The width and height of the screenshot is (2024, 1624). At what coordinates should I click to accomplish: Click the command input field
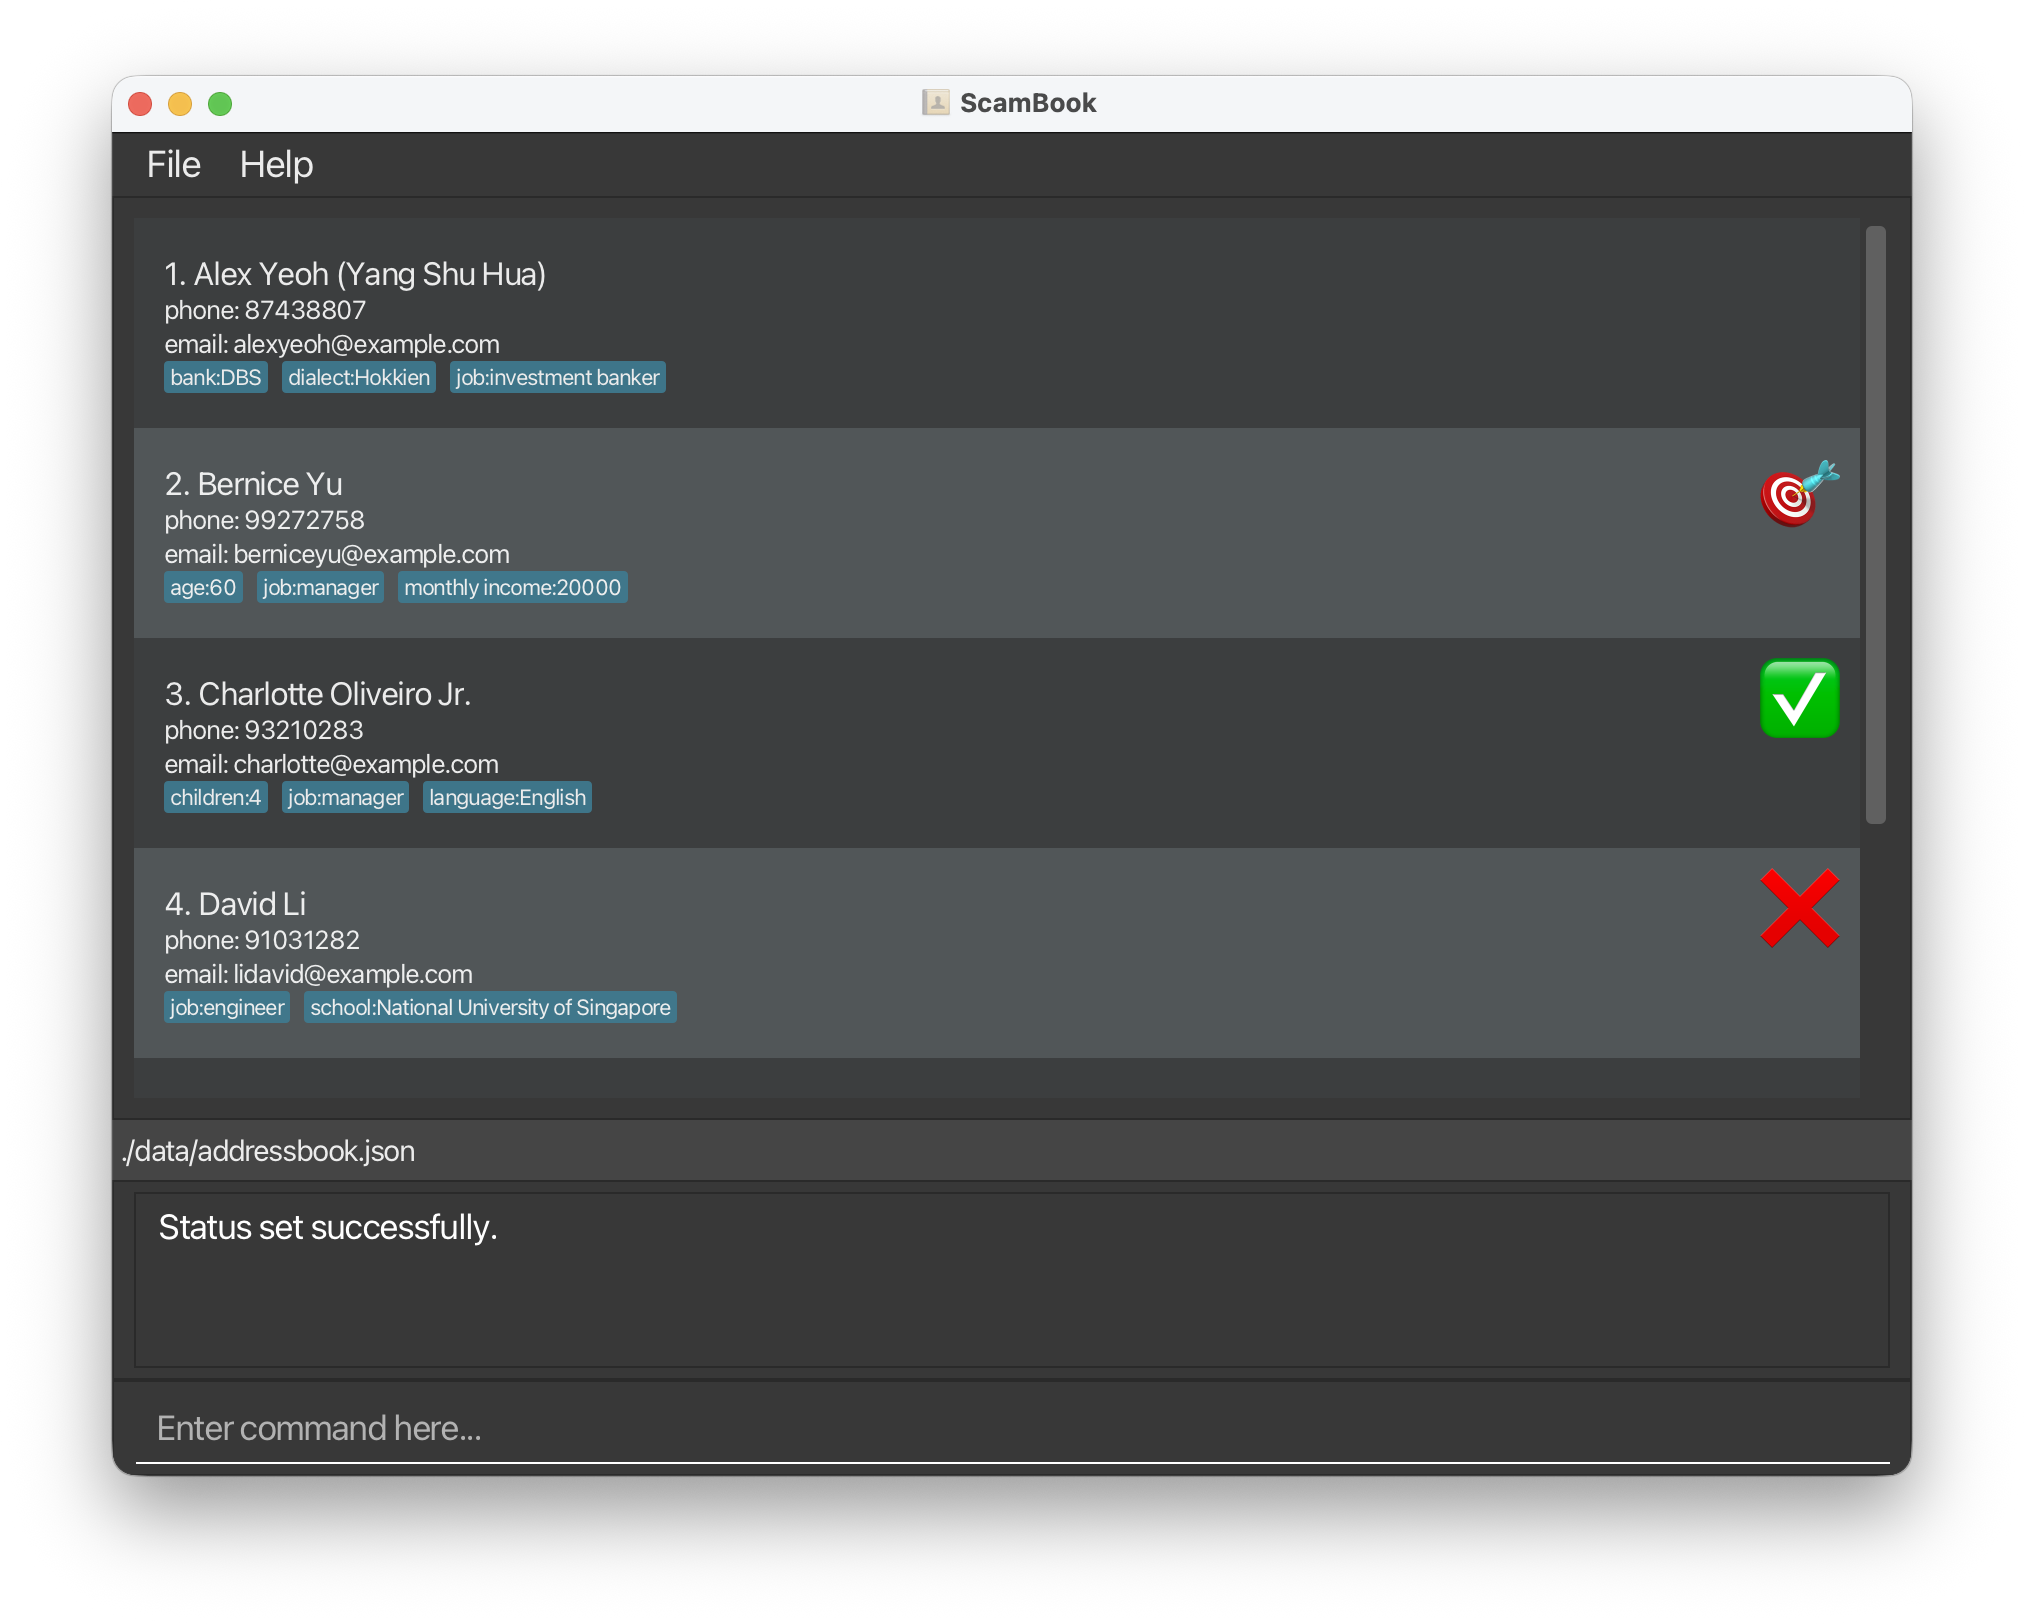pos(1010,1428)
